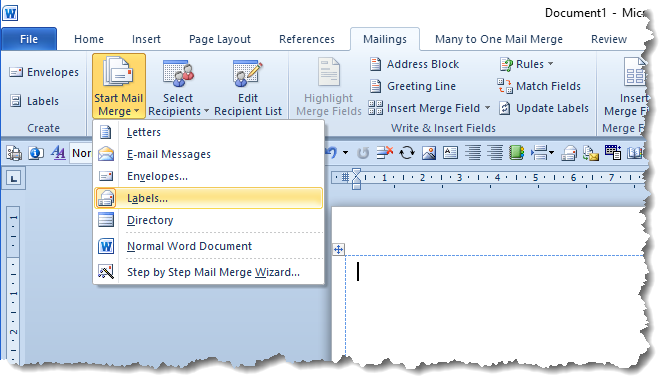This screenshot has height=387, width=670.
Task: Click the table move handle cross icon
Action: (x=338, y=249)
